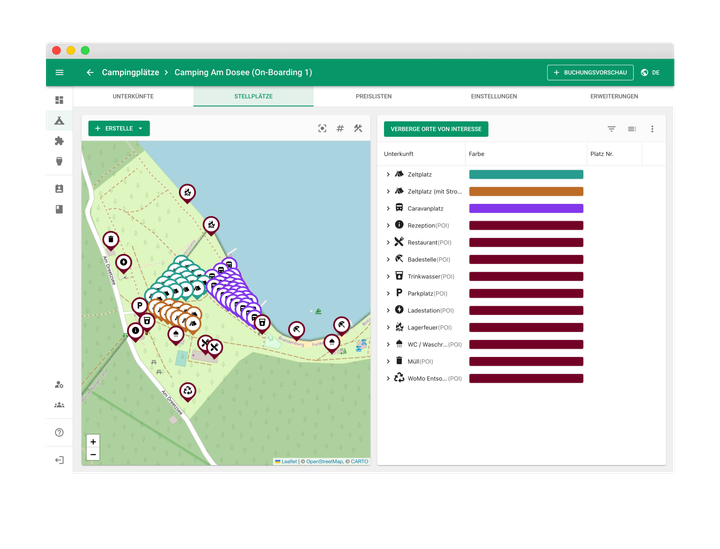Image resolution: width=720 pixels, height=549 pixels.
Task: Switch to the Unterkünfte tab
Action: point(133,96)
